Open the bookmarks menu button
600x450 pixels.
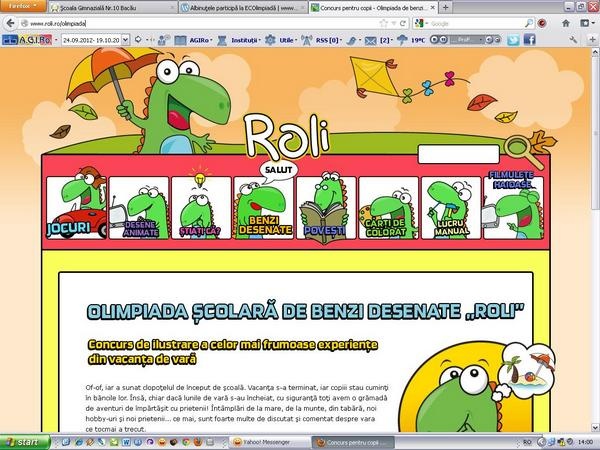tap(587, 23)
